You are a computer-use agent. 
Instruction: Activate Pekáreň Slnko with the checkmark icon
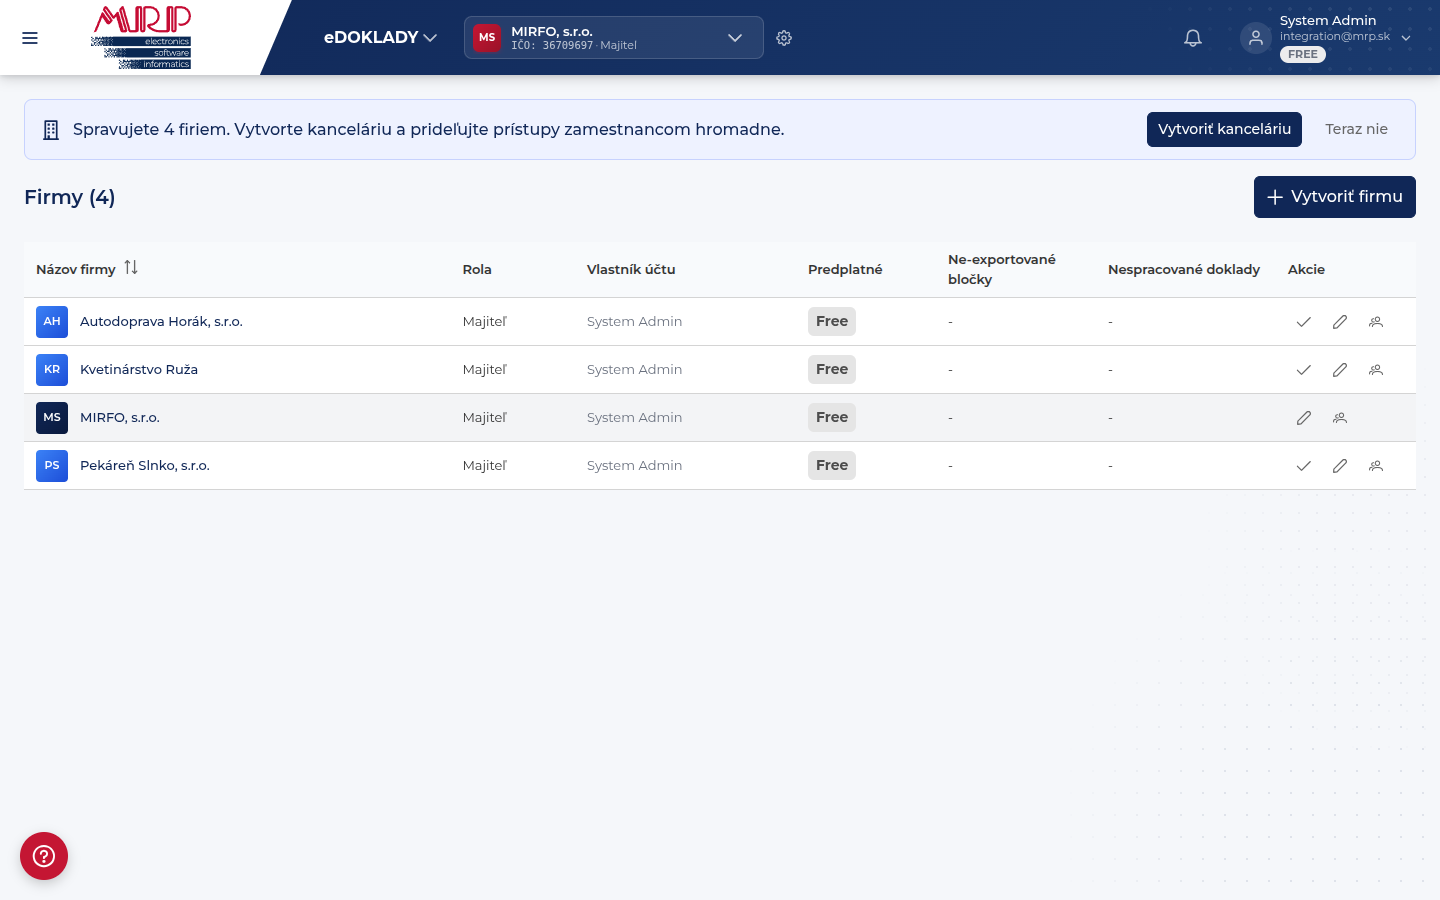pyautogui.click(x=1304, y=466)
